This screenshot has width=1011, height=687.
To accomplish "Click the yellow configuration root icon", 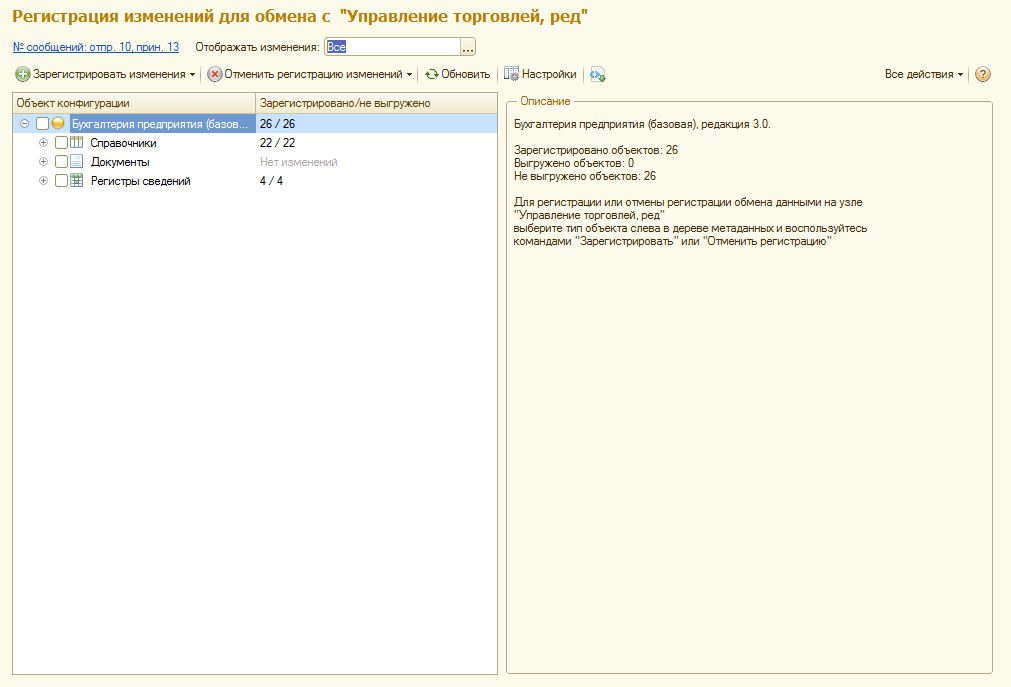I will tap(58, 123).
